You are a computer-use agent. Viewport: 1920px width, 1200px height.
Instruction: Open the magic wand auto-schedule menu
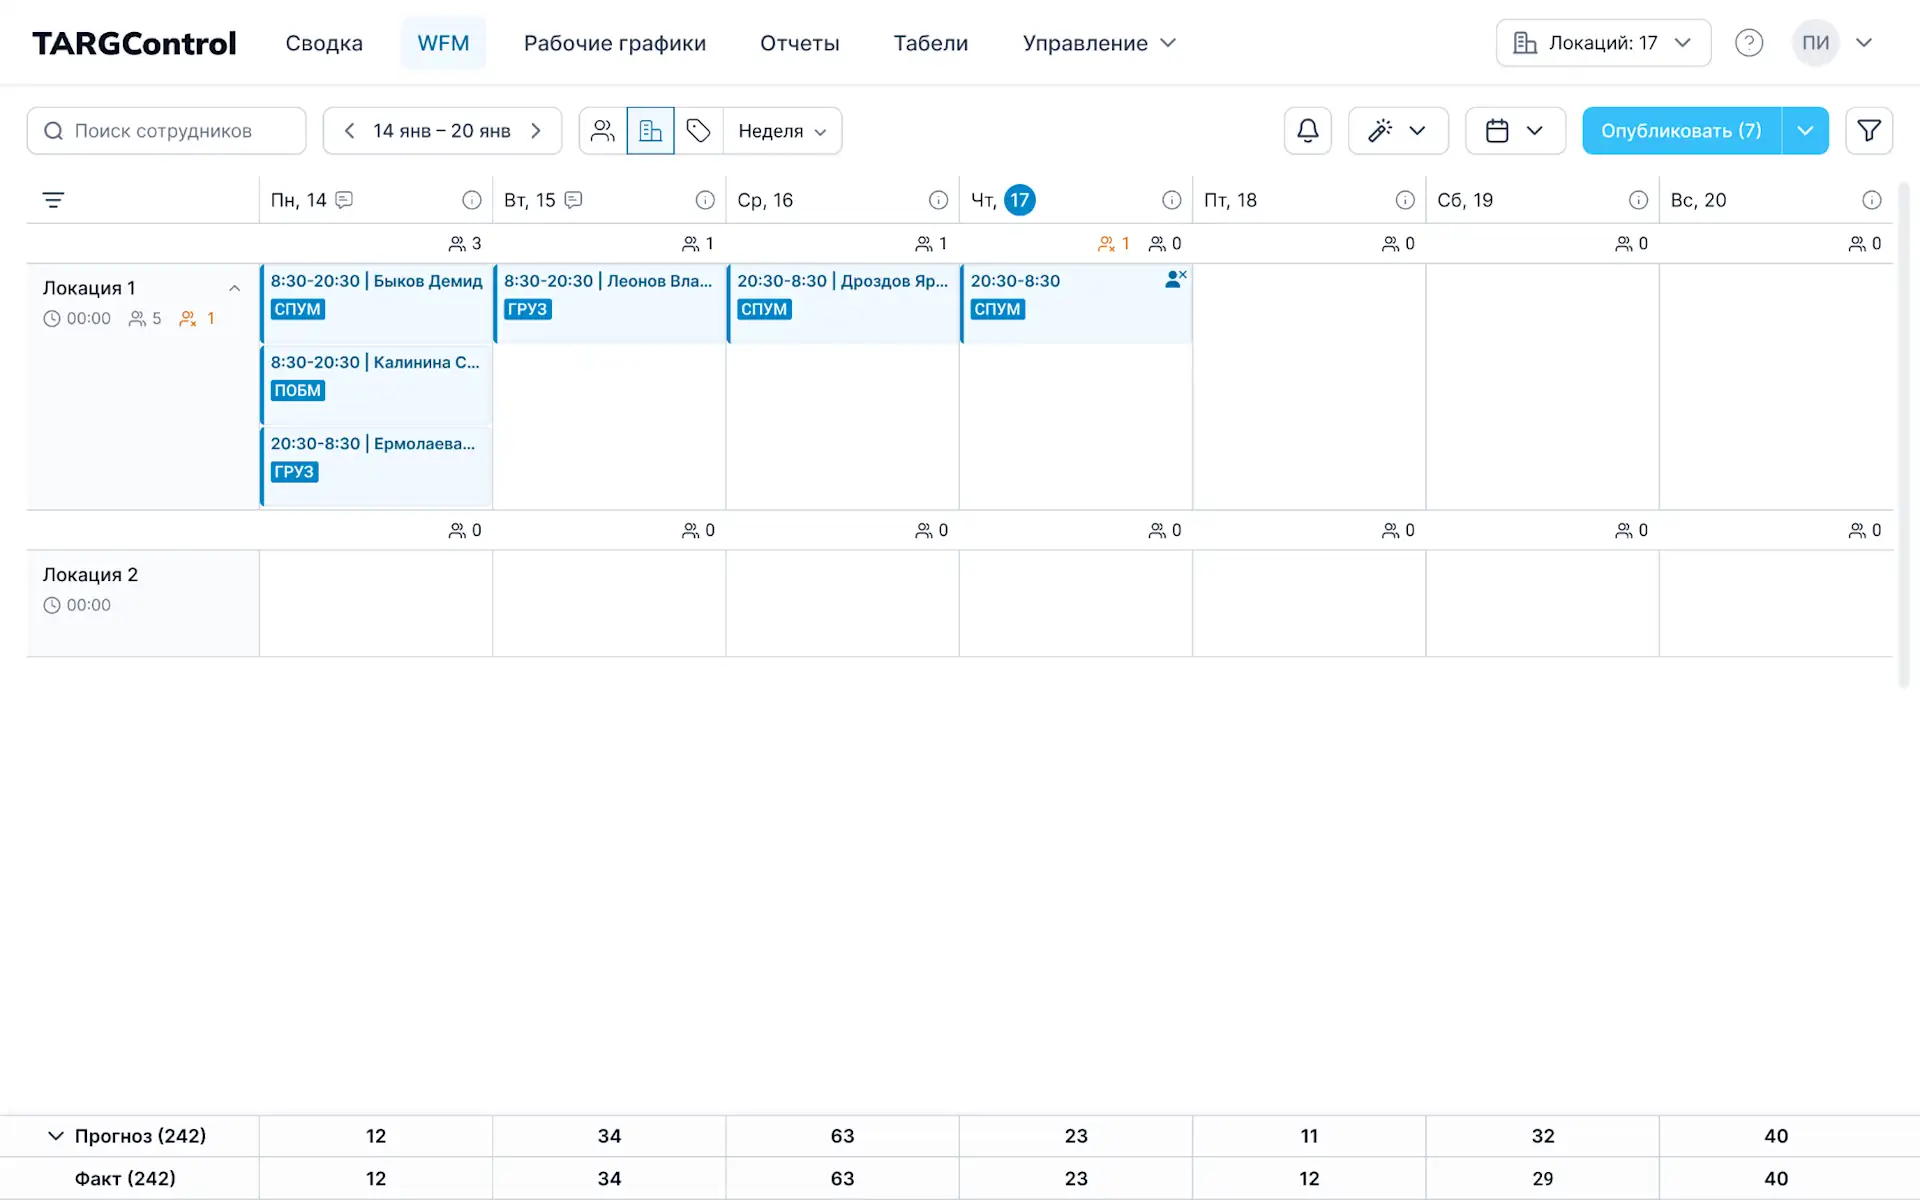1397,131
